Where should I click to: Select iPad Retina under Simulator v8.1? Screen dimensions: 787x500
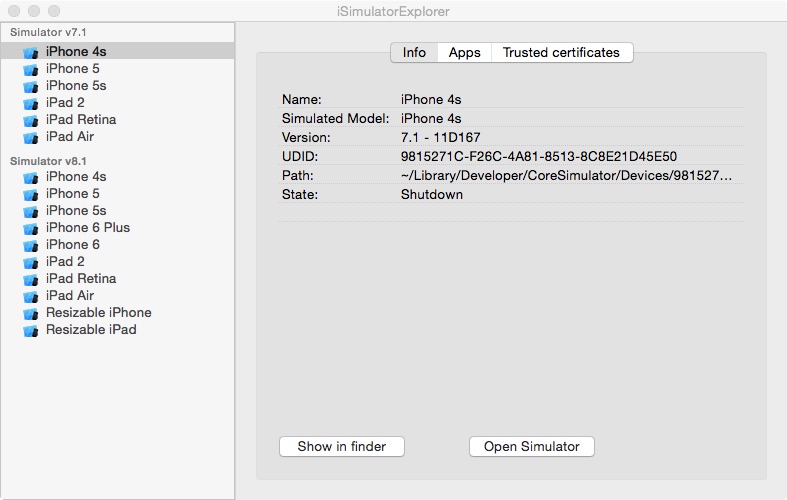click(x=117, y=279)
